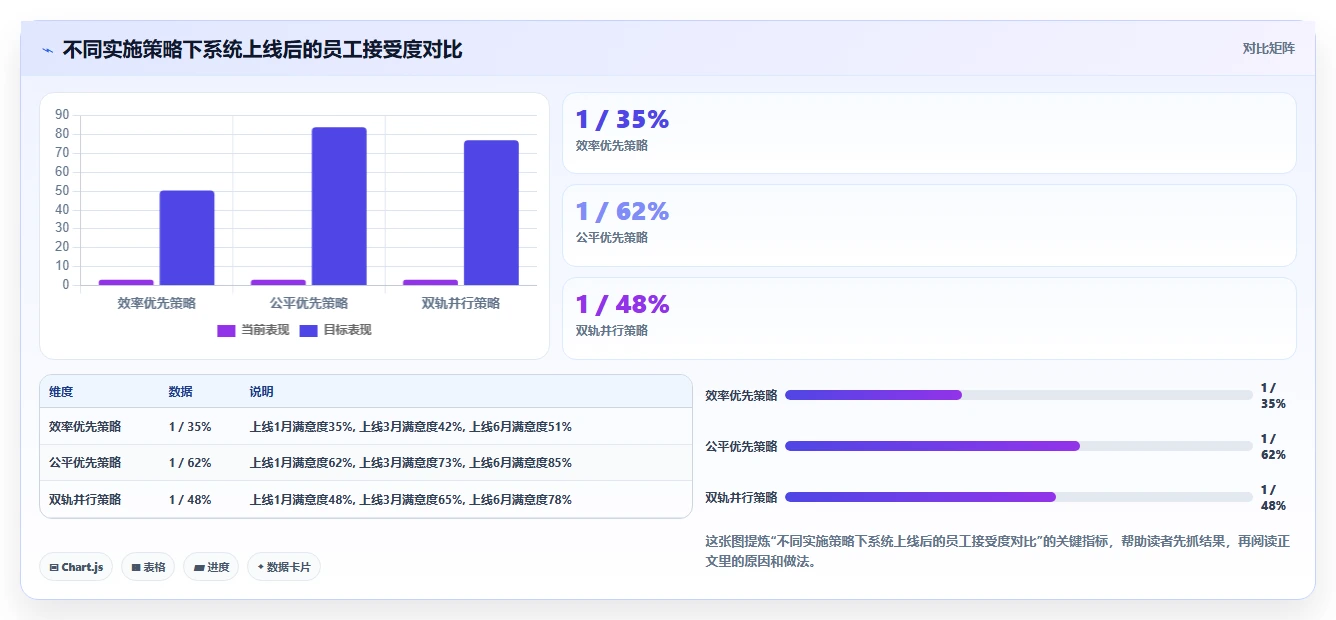Click the 公平优先策略 progress bar
This screenshot has width=1336, height=620.
(x=1018, y=446)
